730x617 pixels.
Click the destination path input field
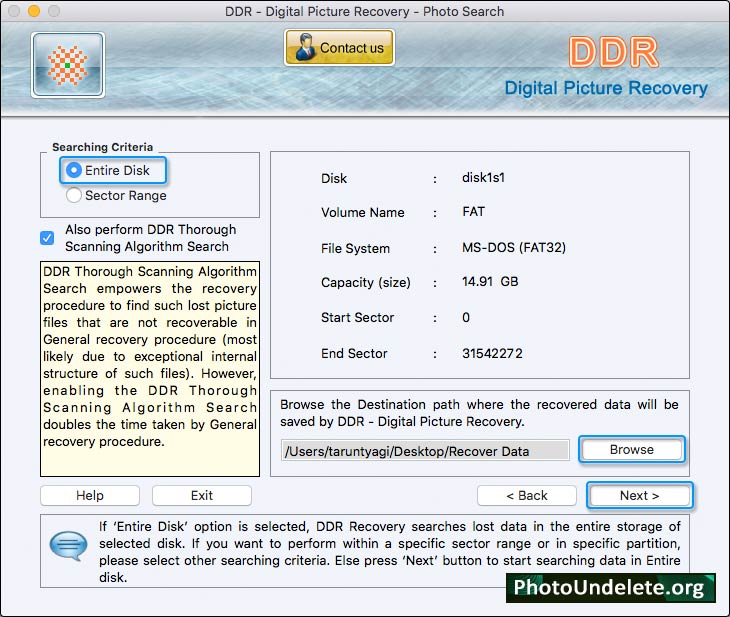click(425, 451)
